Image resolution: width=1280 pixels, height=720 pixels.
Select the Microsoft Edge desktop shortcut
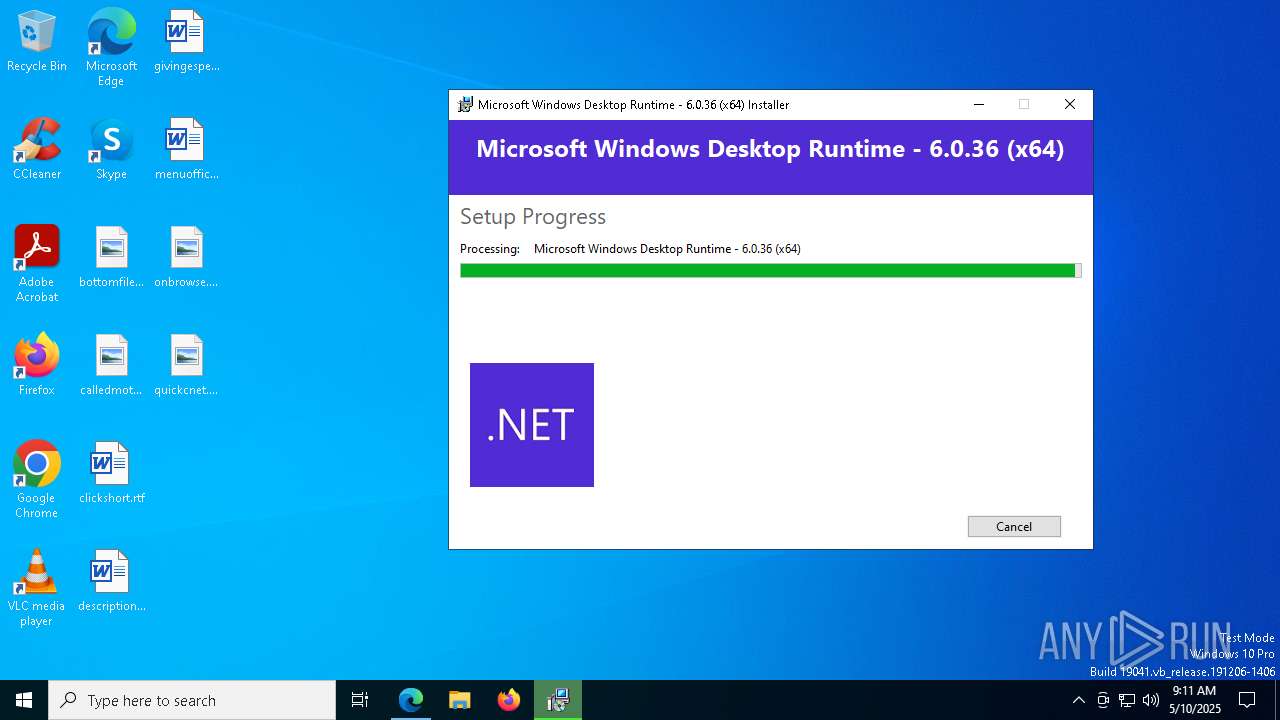111,48
